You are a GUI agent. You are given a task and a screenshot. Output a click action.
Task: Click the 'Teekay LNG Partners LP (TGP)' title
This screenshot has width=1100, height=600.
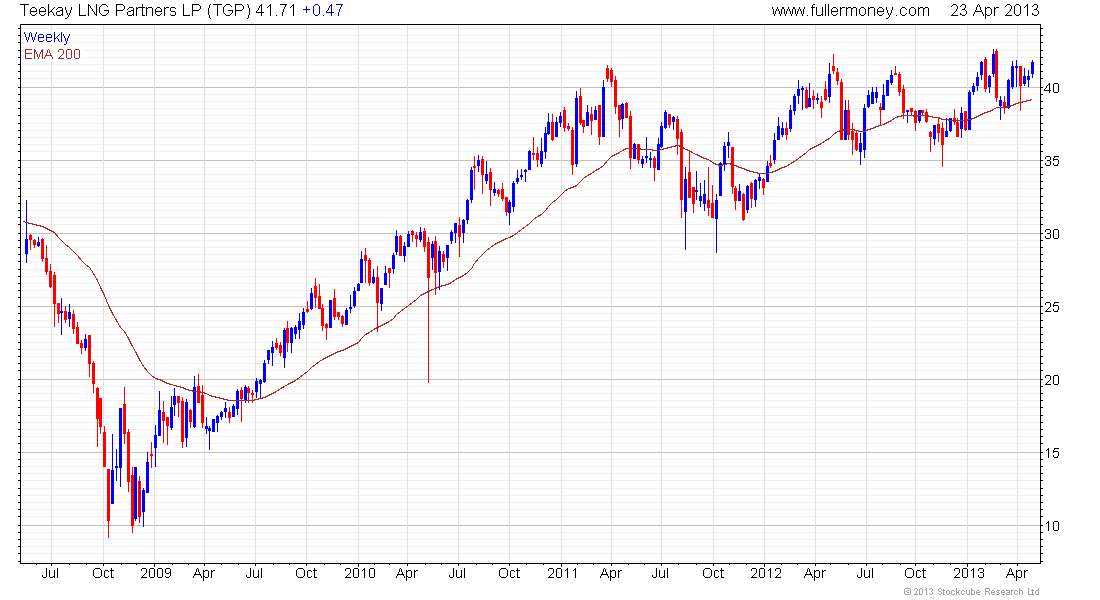click(x=136, y=11)
